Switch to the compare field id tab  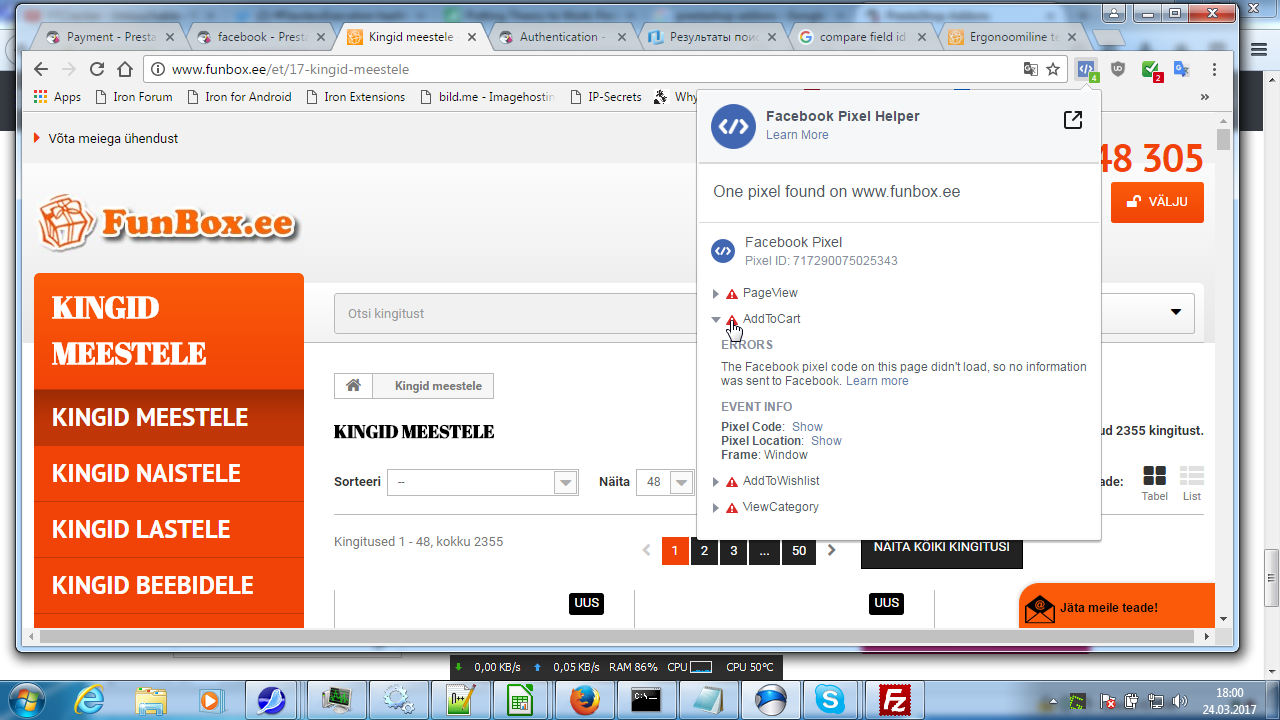pyautogui.click(x=861, y=37)
